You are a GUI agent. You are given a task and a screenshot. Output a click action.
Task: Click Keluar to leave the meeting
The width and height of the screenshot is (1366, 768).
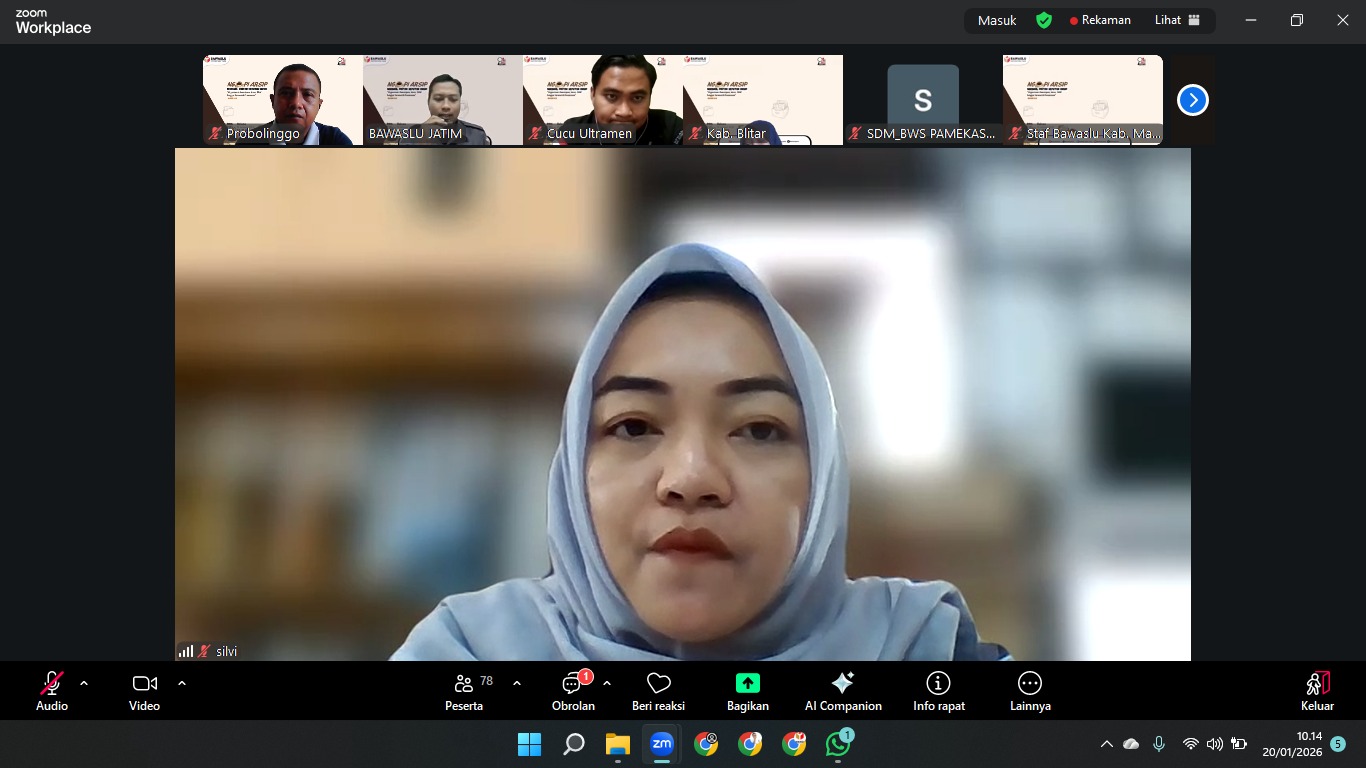(x=1317, y=690)
